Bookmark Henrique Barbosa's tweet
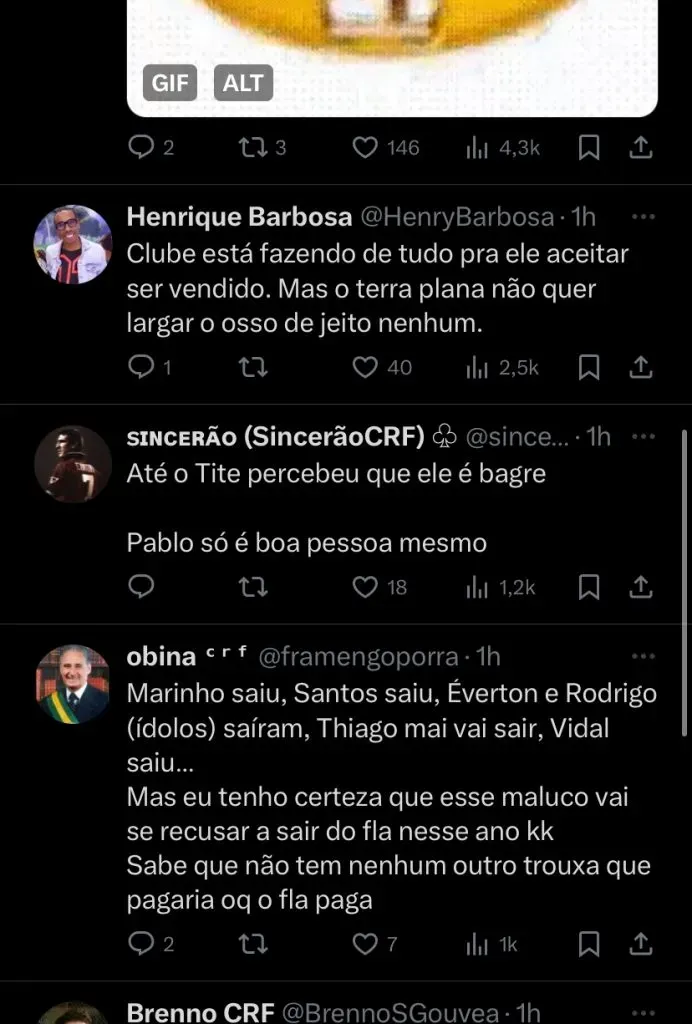 (590, 368)
